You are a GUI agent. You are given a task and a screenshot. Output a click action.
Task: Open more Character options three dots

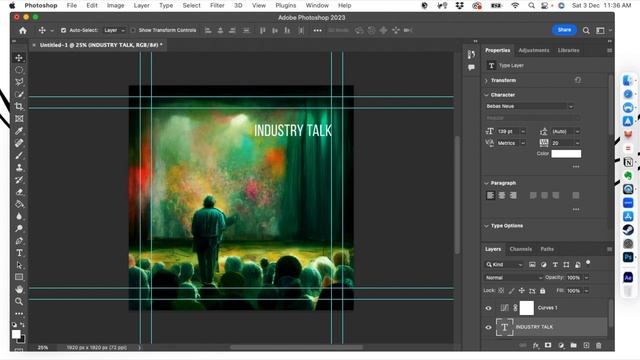(576, 167)
